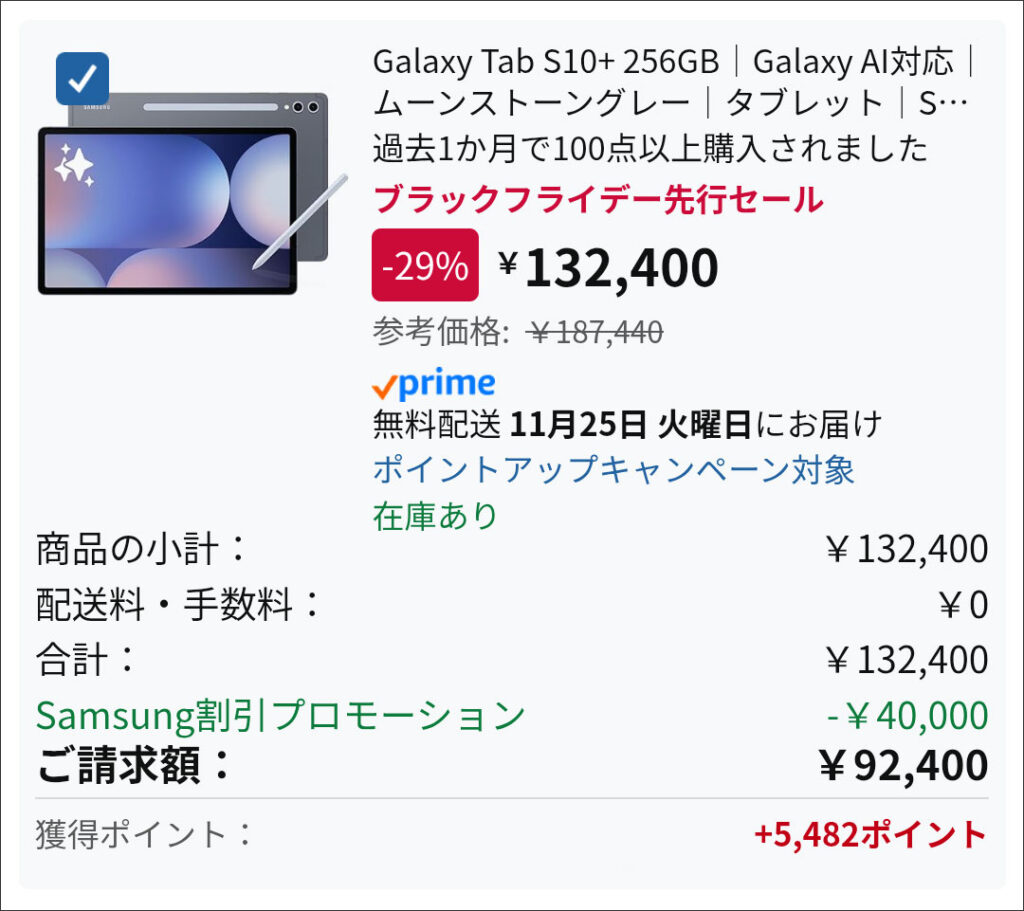Click the ブラックフライデー先行セール label

coord(597,200)
